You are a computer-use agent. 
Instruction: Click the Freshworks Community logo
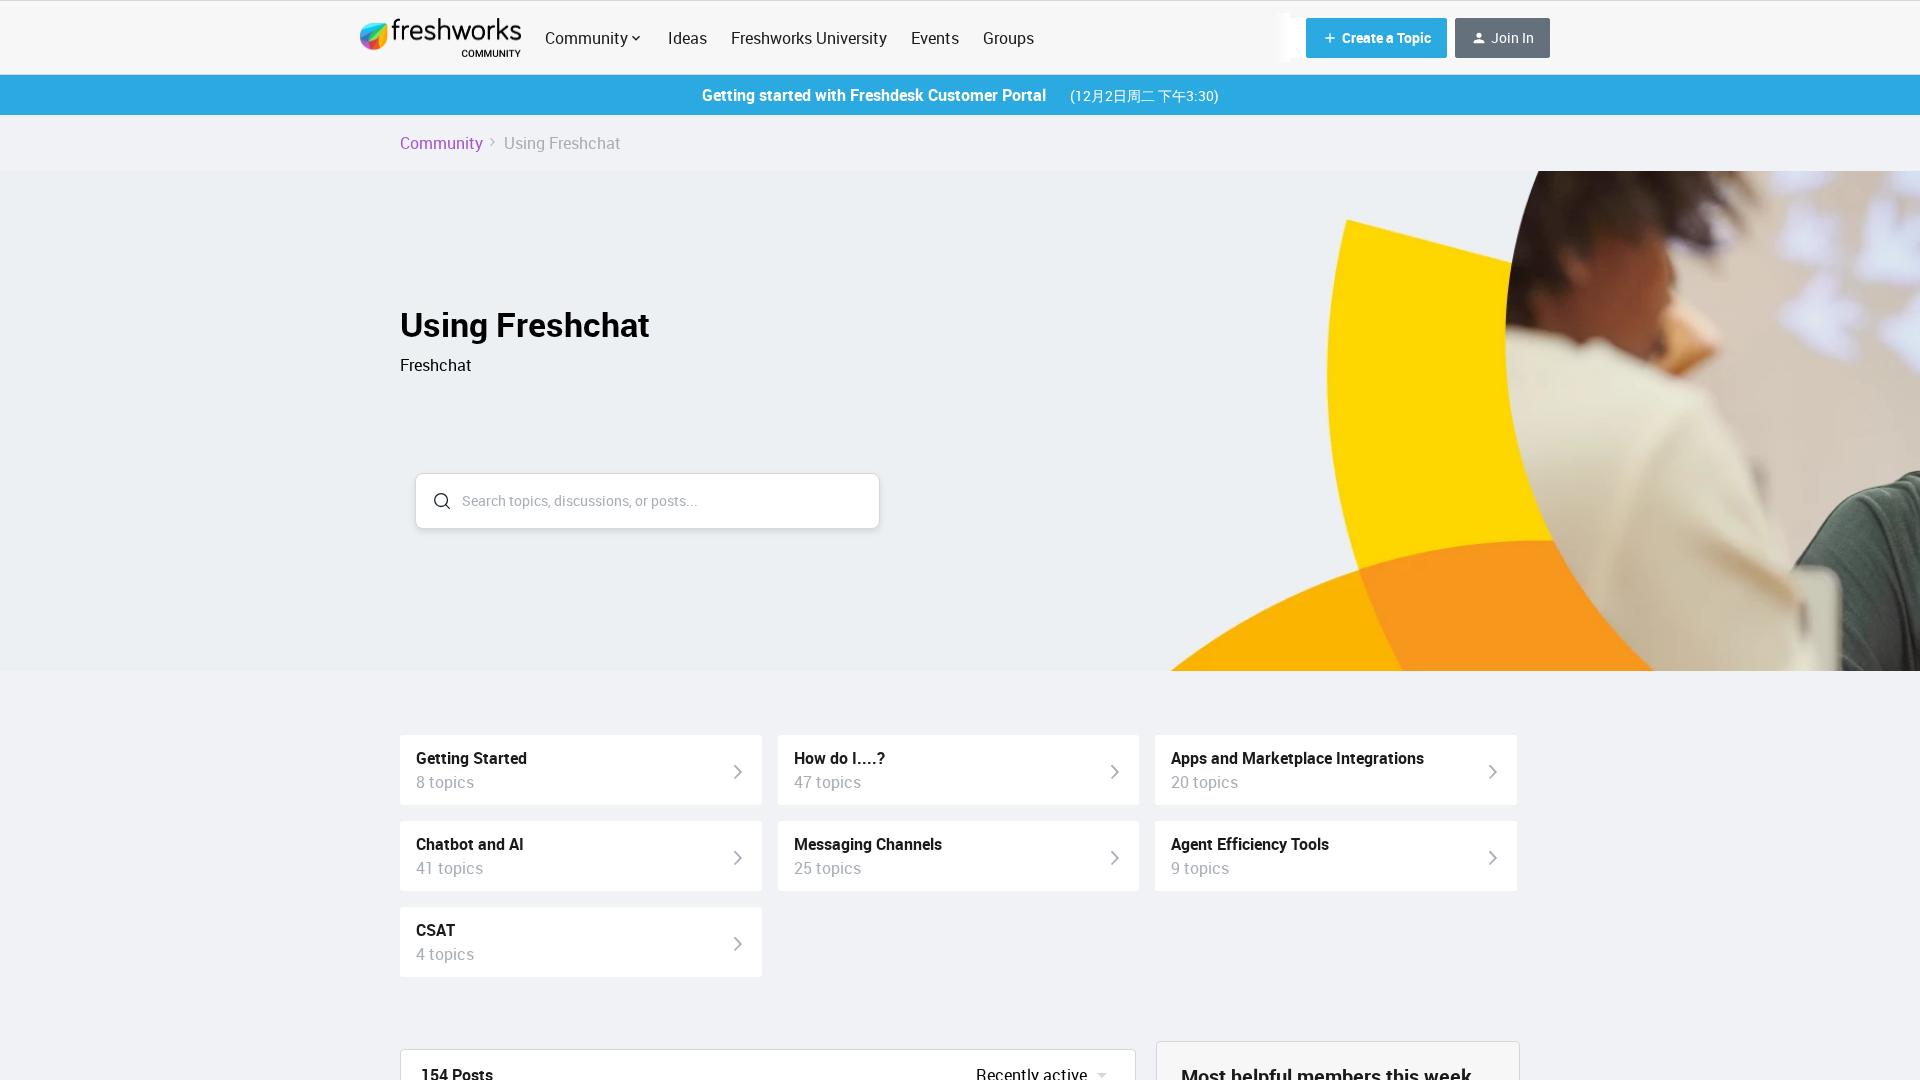[x=440, y=37]
